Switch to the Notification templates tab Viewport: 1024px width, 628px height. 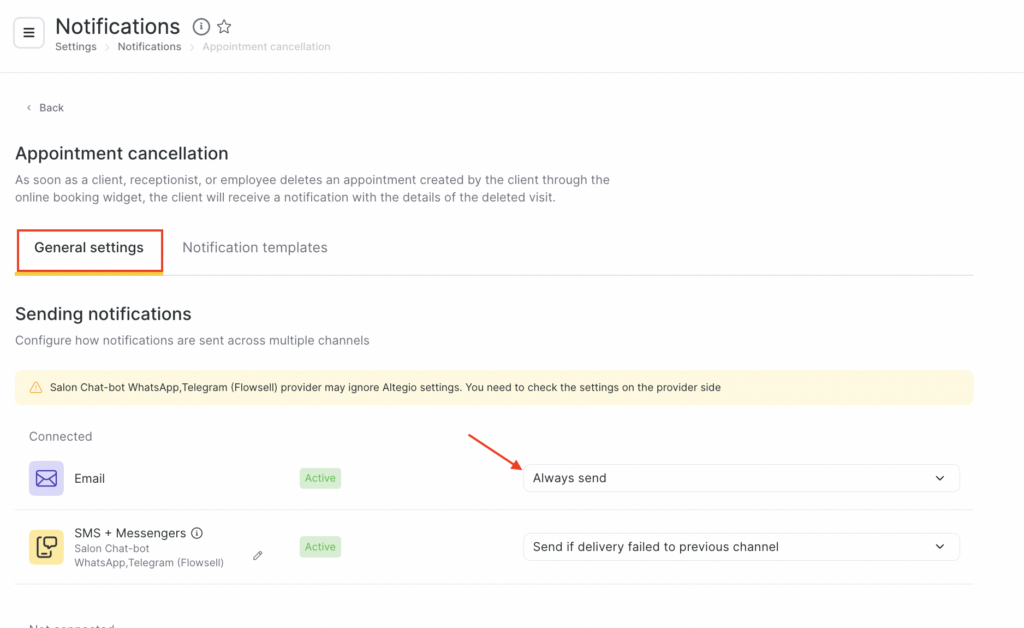(255, 247)
